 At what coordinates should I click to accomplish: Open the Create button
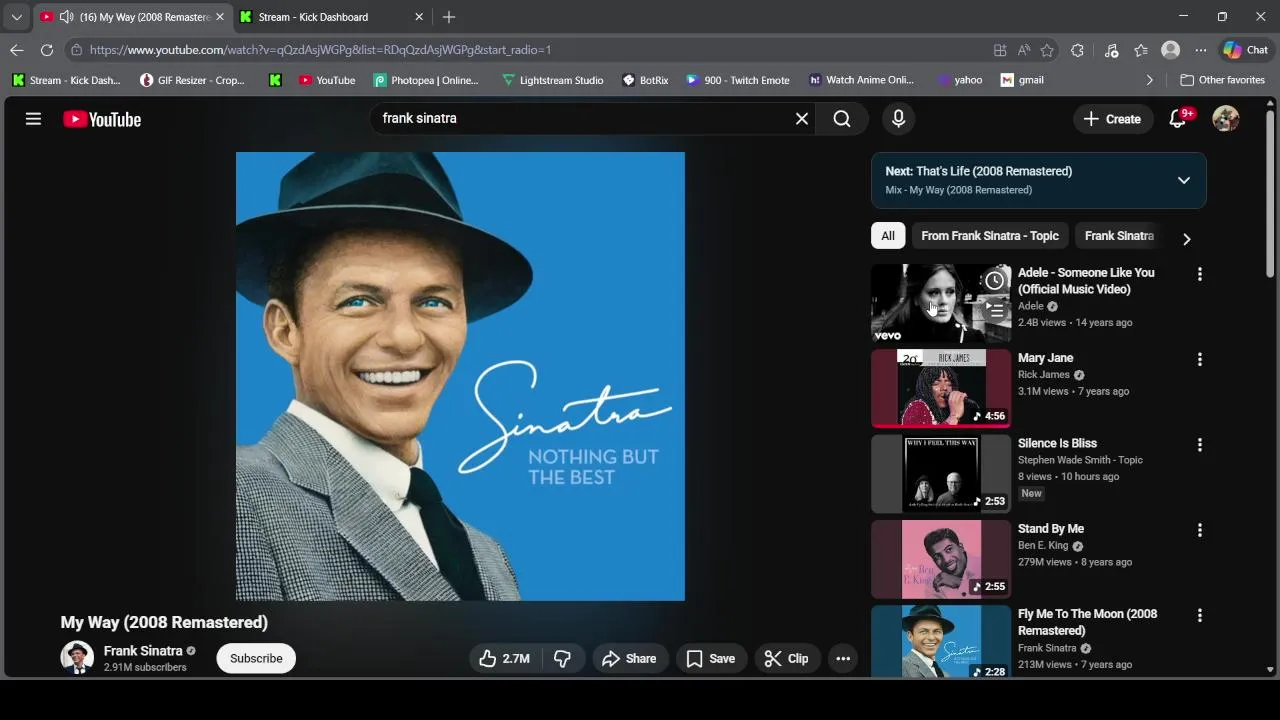click(1112, 119)
